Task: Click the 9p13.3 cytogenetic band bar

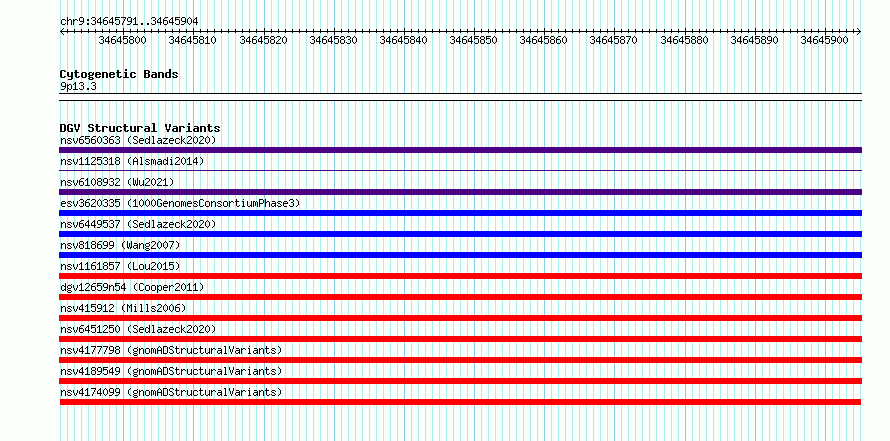Action: click(x=460, y=97)
